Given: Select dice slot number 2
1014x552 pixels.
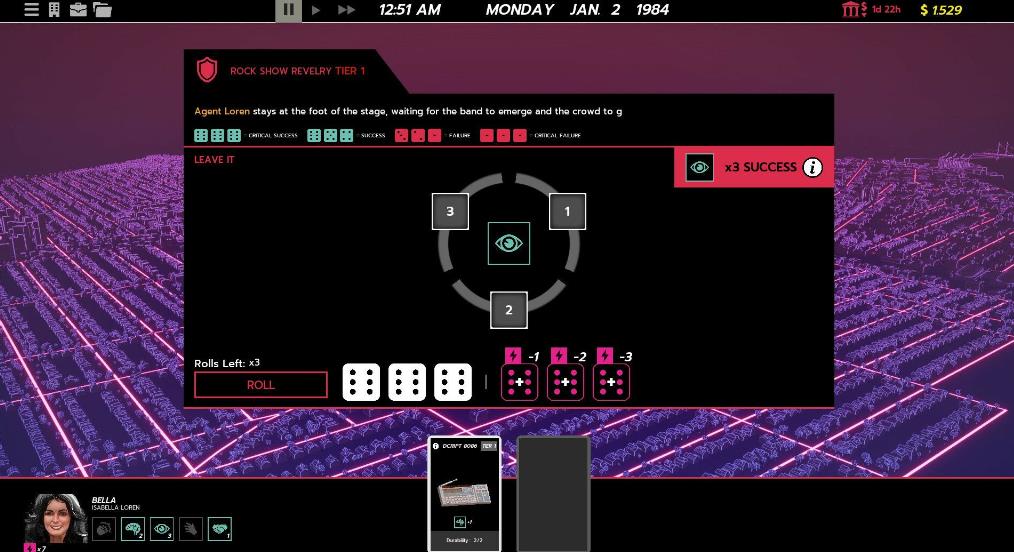Looking at the screenshot, I should click(x=508, y=310).
